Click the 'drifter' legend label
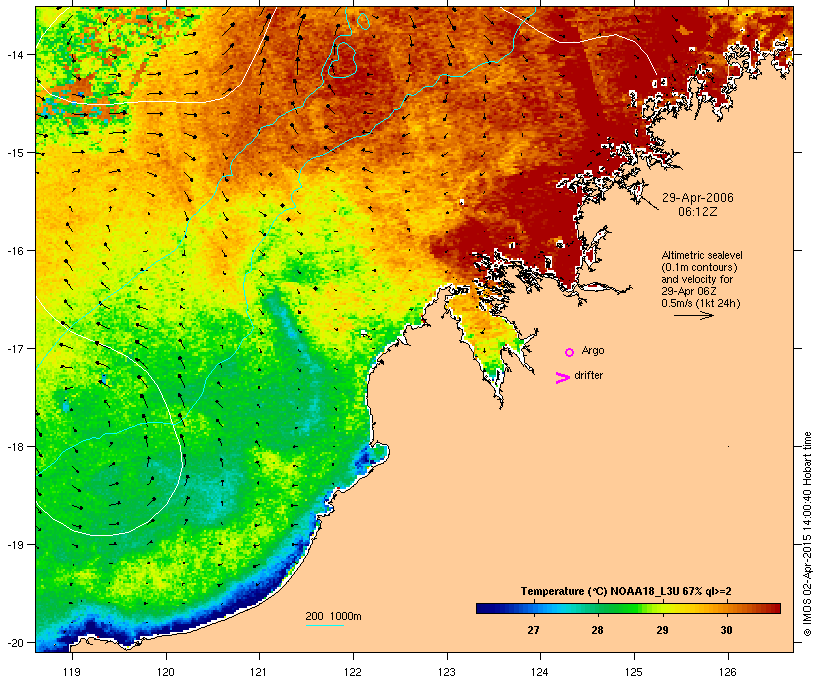820x680 pixels. point(588,375)
